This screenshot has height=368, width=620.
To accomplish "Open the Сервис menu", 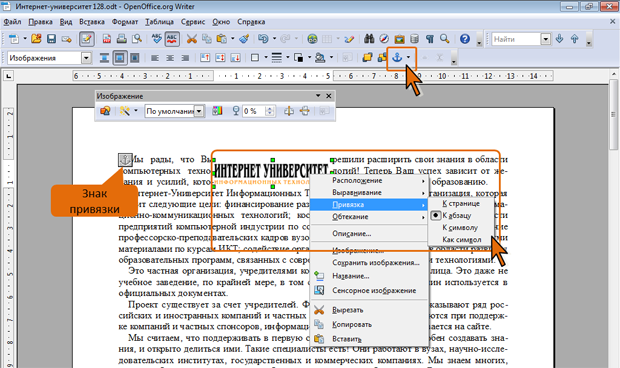I will 193,22.
